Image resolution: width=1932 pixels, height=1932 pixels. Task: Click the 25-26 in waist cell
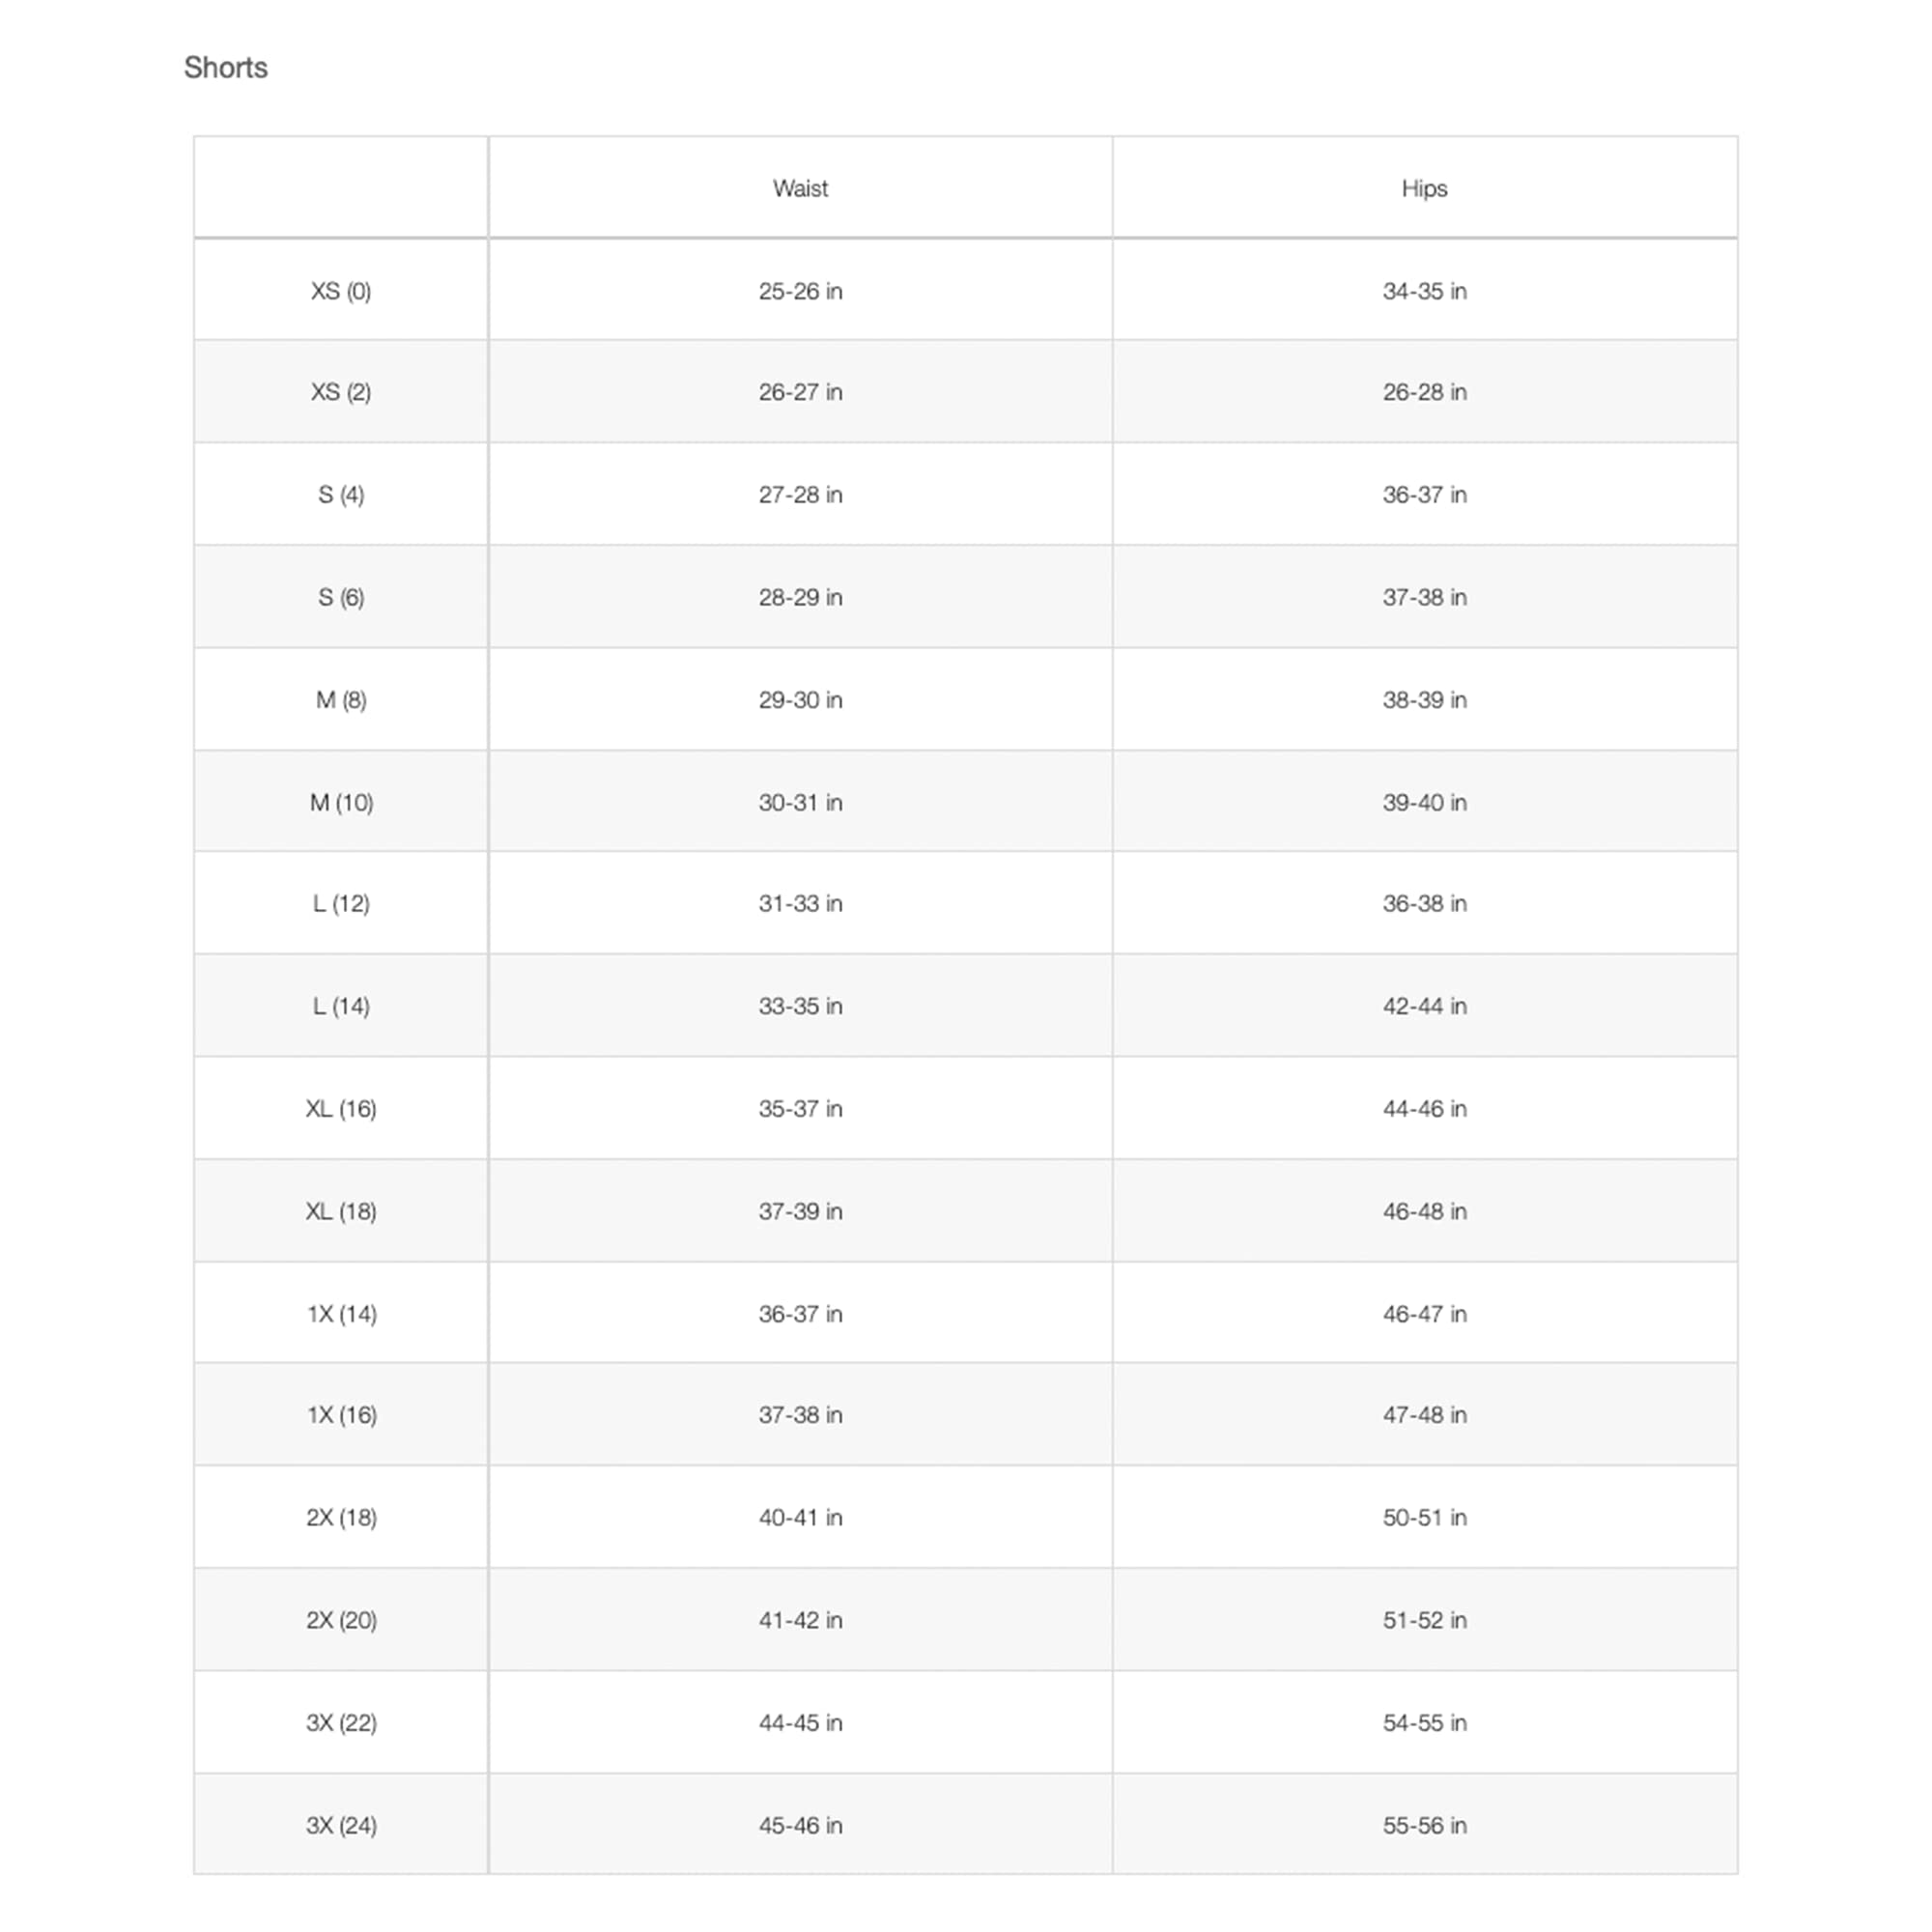coord(800,291)
